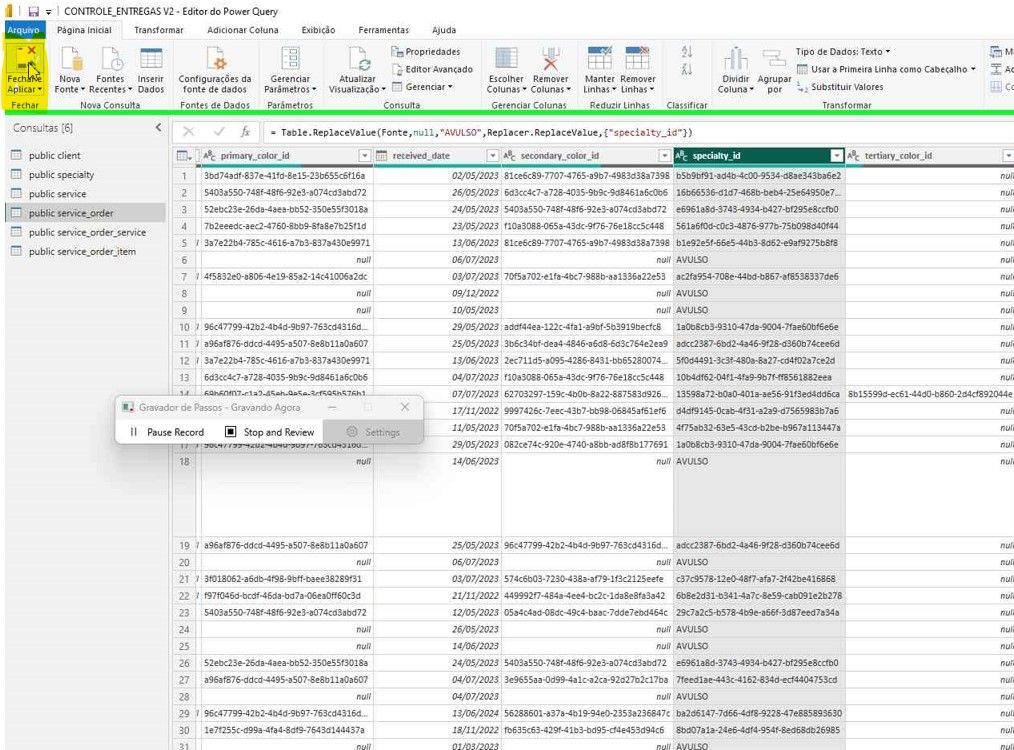Click the Fechar e Aplicar icon
Viewport: 1014px width, 750px height.
click(25, 59)
